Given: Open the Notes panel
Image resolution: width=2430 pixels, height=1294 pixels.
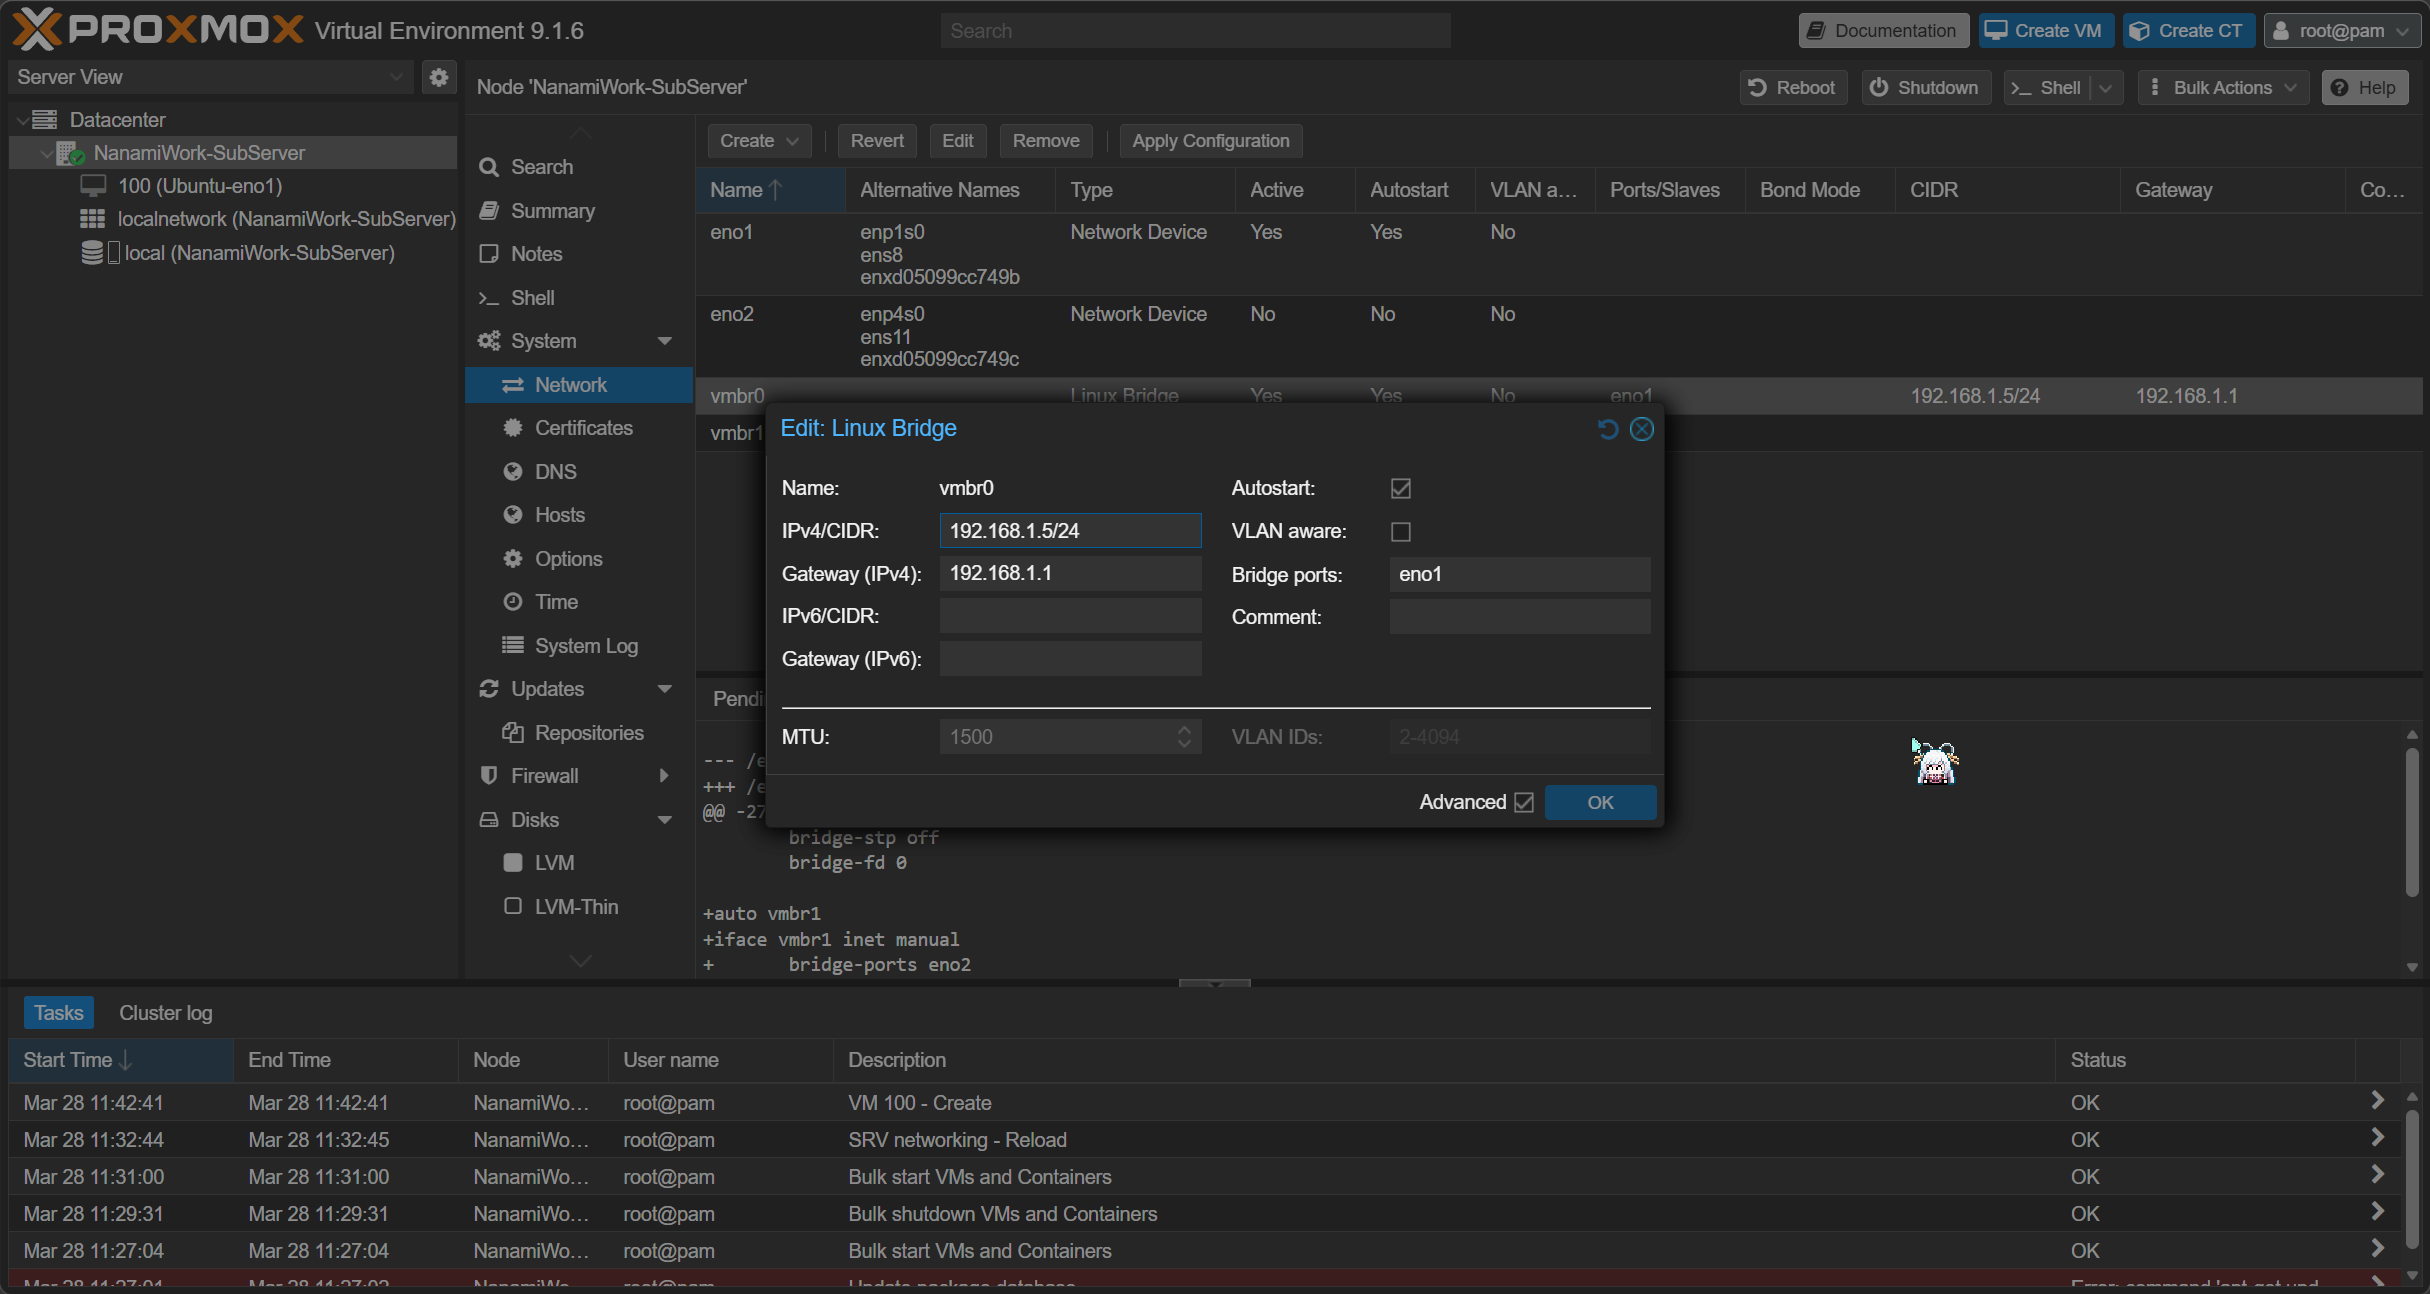Looking at the screenshot, I should pyautogui.click(x=536, y=254).
